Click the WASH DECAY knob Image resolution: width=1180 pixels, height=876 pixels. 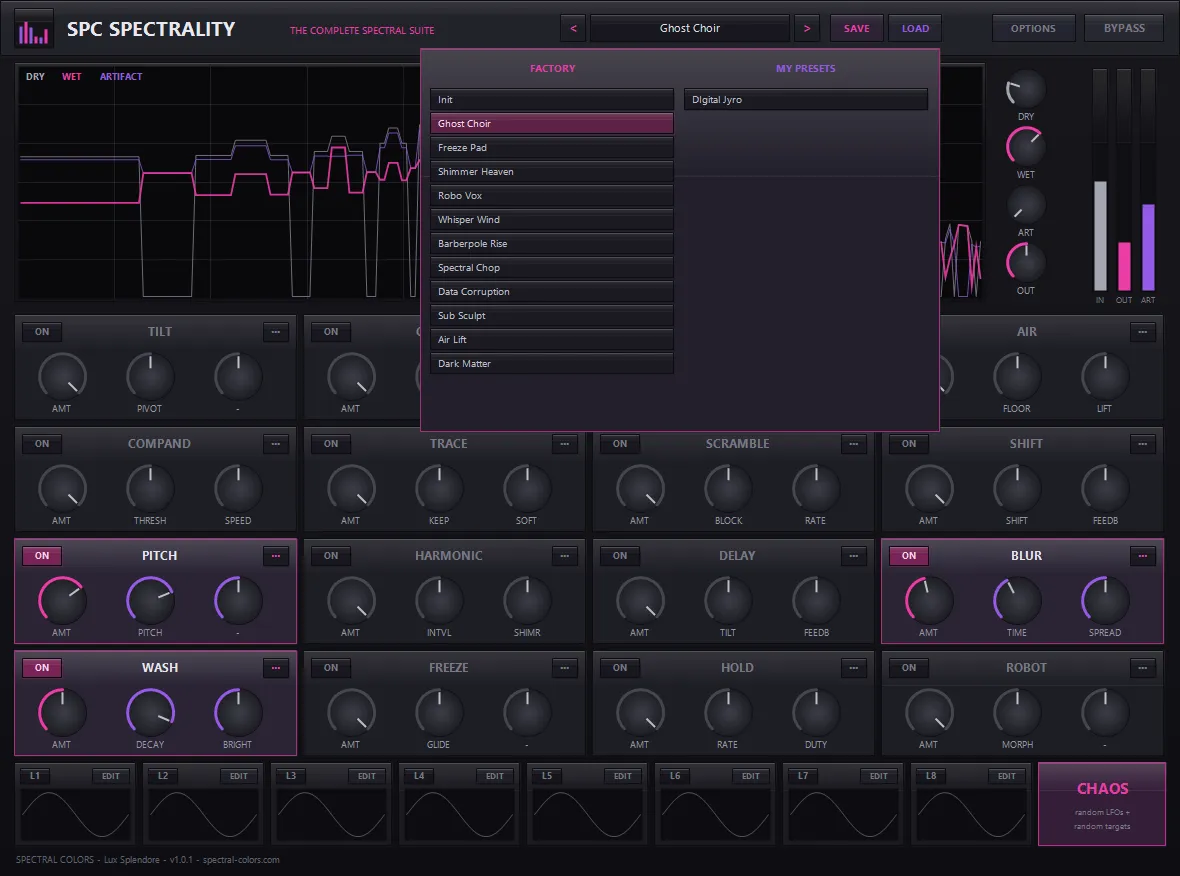tap(151, 713)
